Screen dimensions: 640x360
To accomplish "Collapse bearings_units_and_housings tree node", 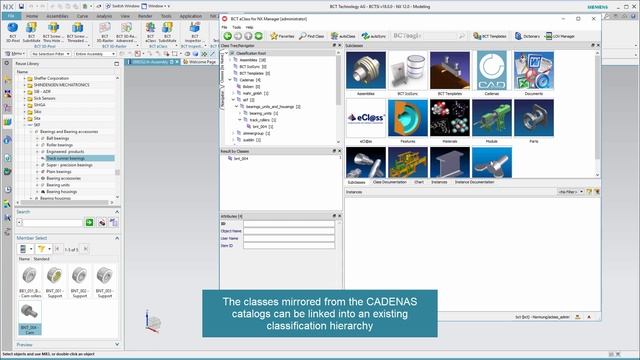I will coord(236,107).
